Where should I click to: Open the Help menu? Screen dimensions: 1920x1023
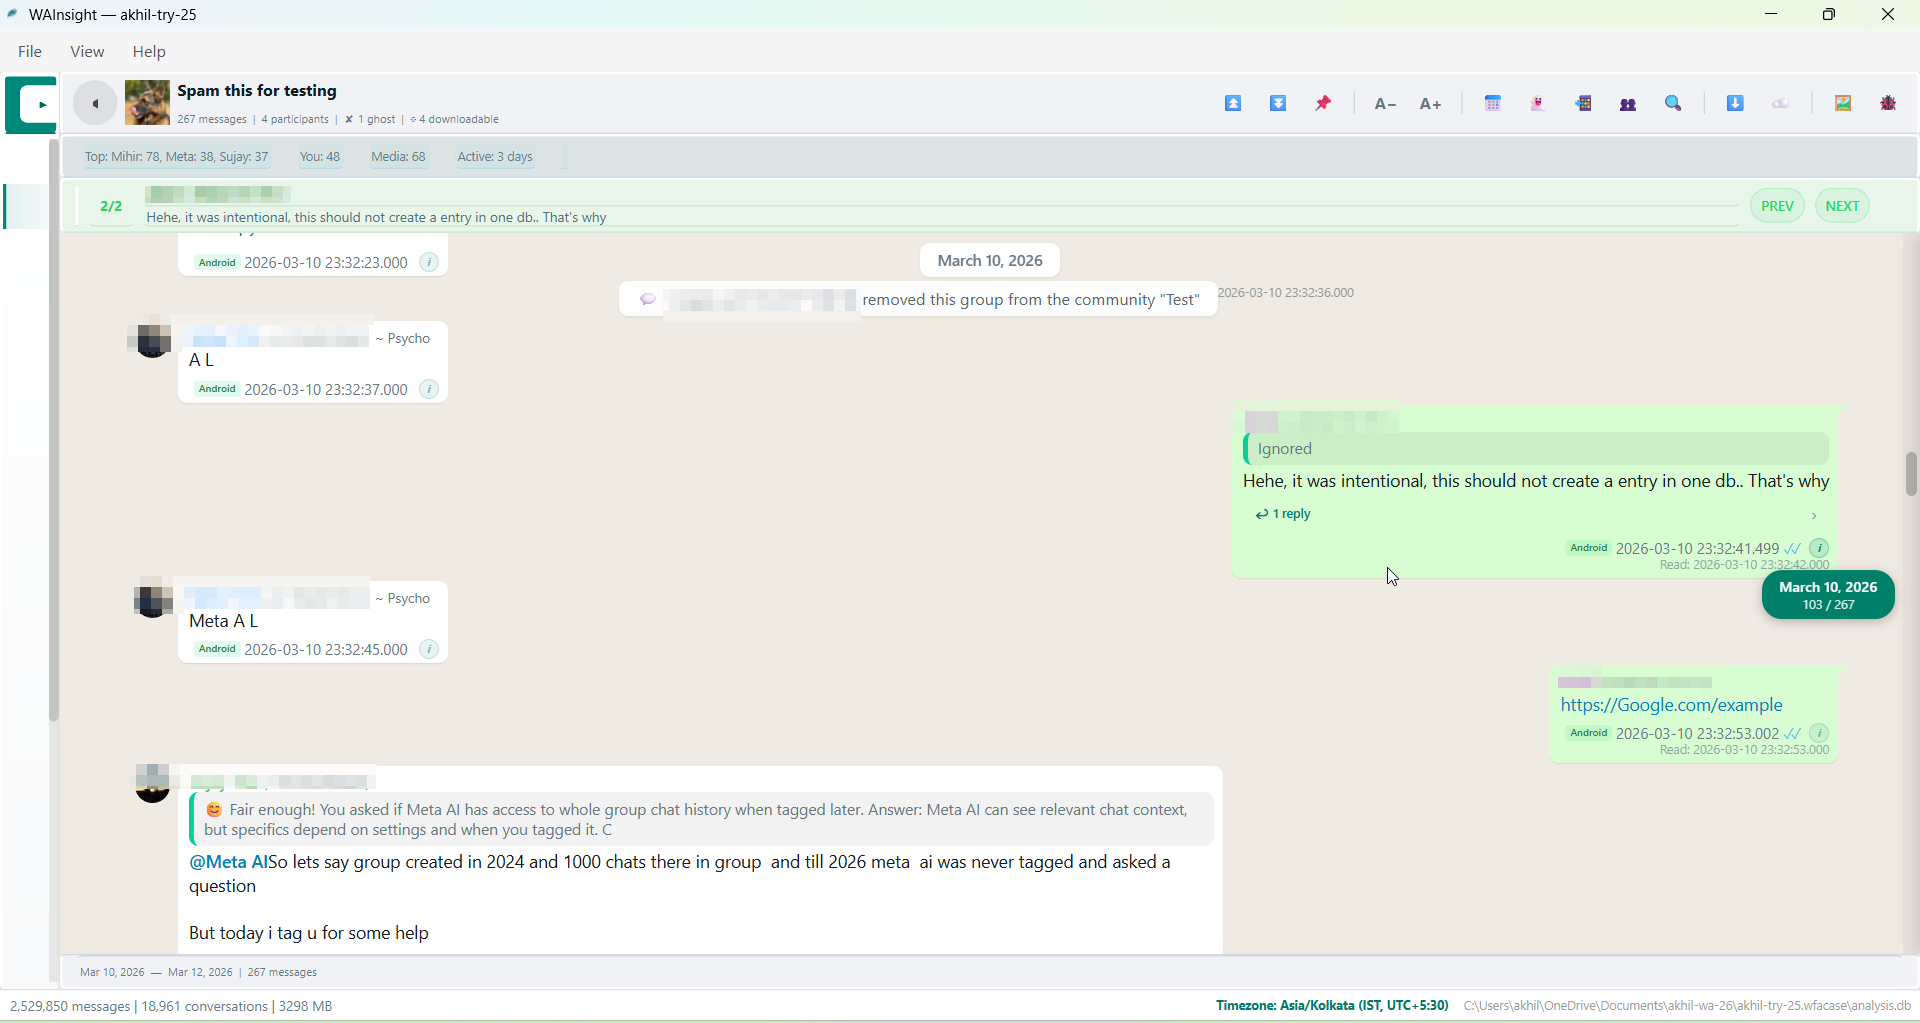(x=149, y=52)
